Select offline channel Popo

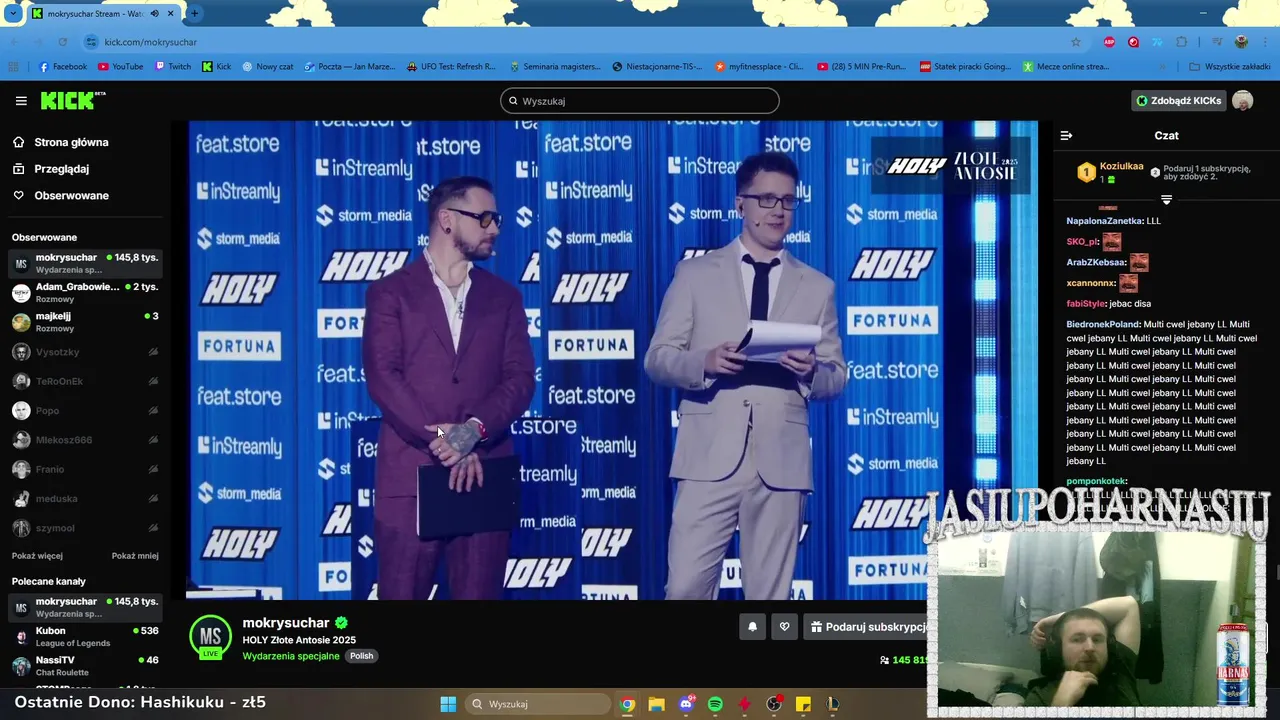(x=85, y=411)
